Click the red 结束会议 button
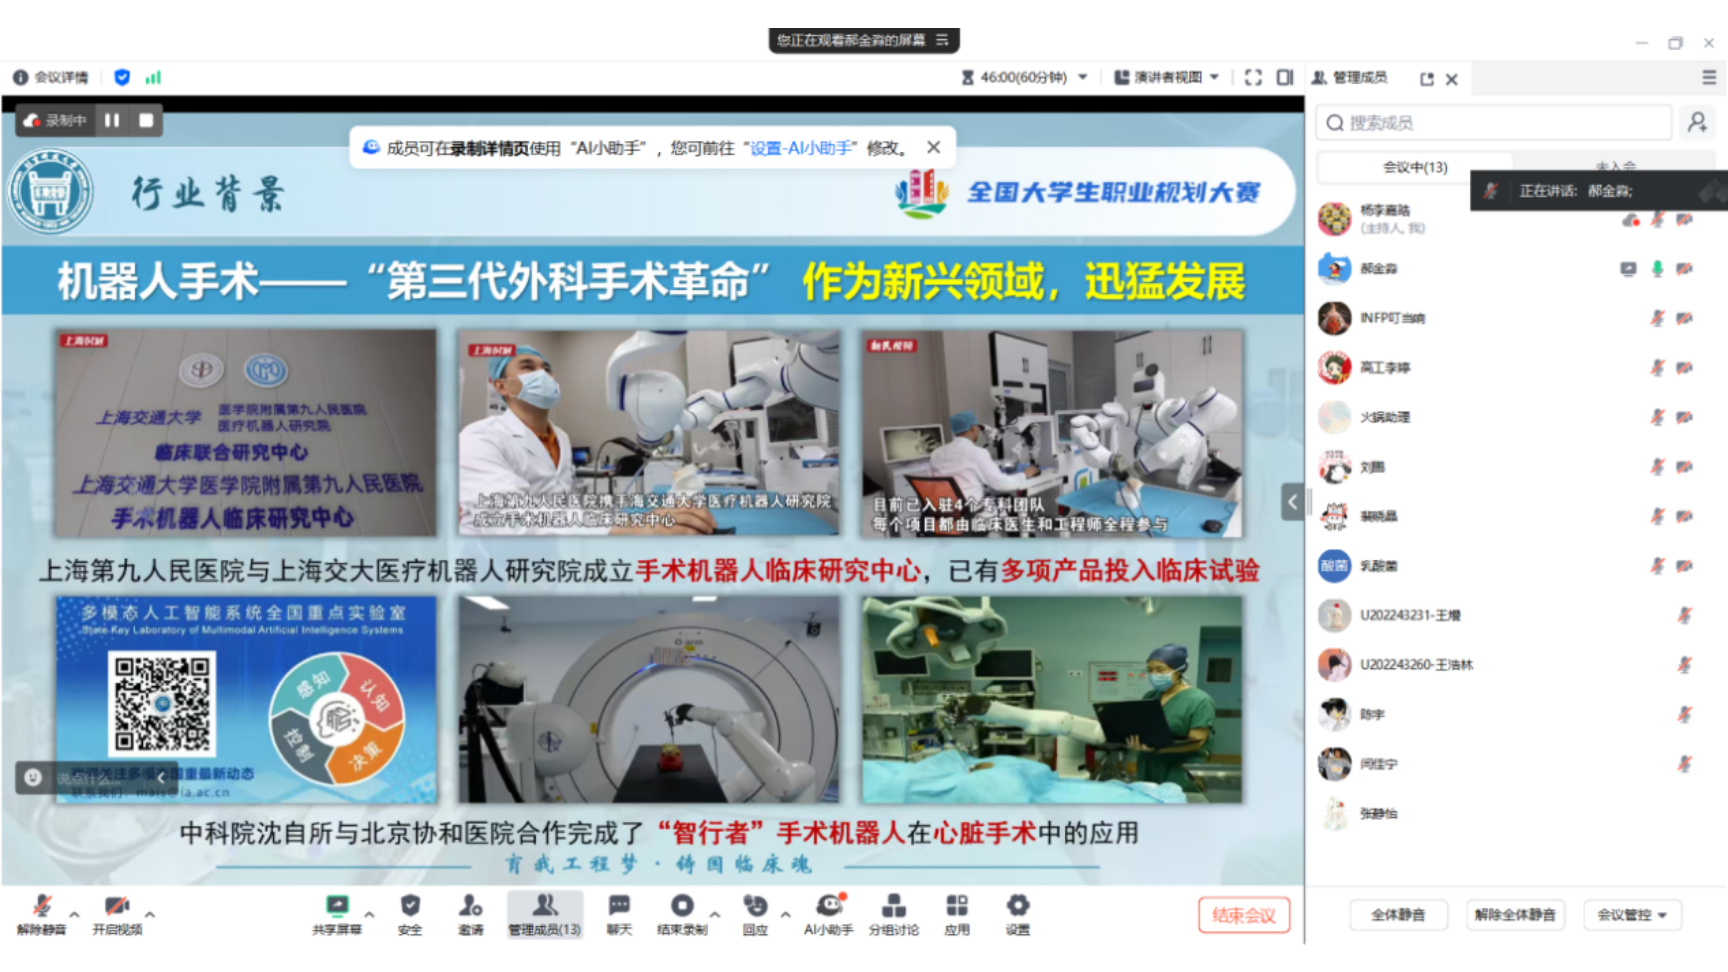The width and height of the screenshot is (1728, 972). (1244, 915)
